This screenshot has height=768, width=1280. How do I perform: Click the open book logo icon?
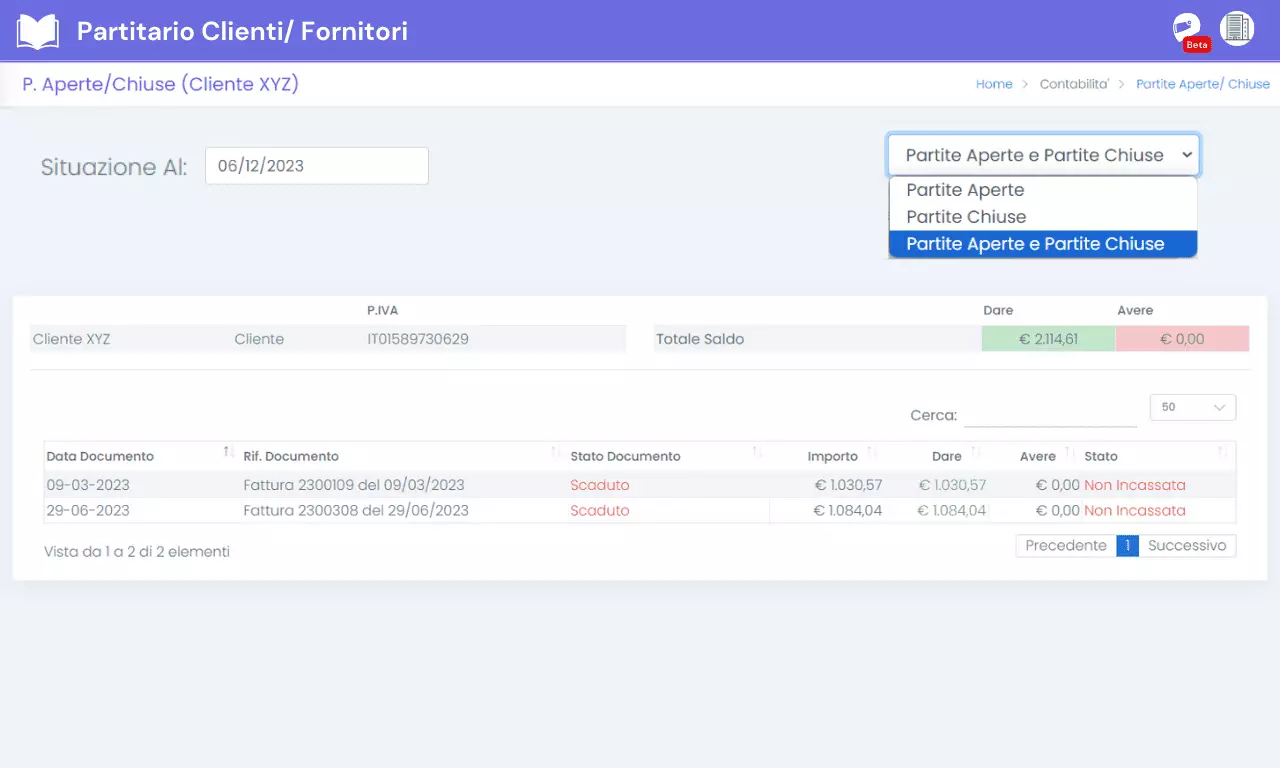point(38,31)
